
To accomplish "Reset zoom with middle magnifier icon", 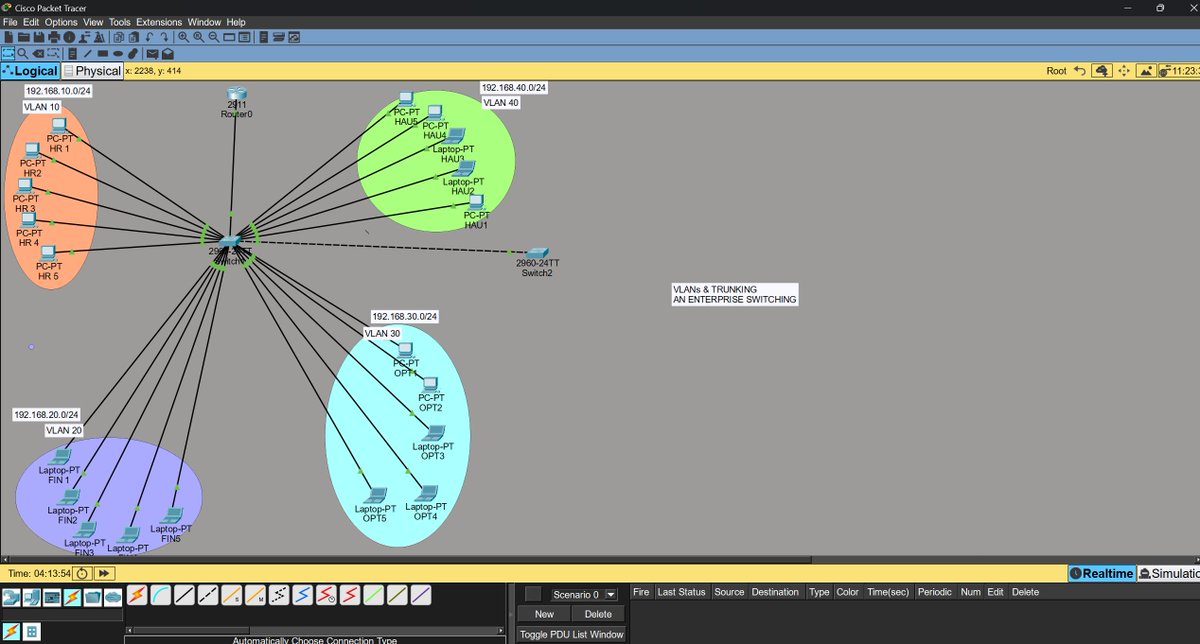I will pos(199,37).
